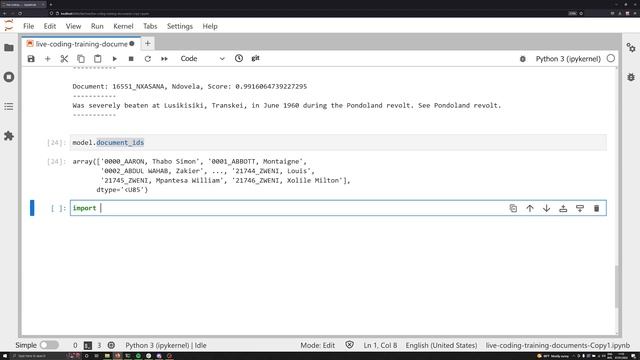Move the active cell down

[x=547, y=208]
